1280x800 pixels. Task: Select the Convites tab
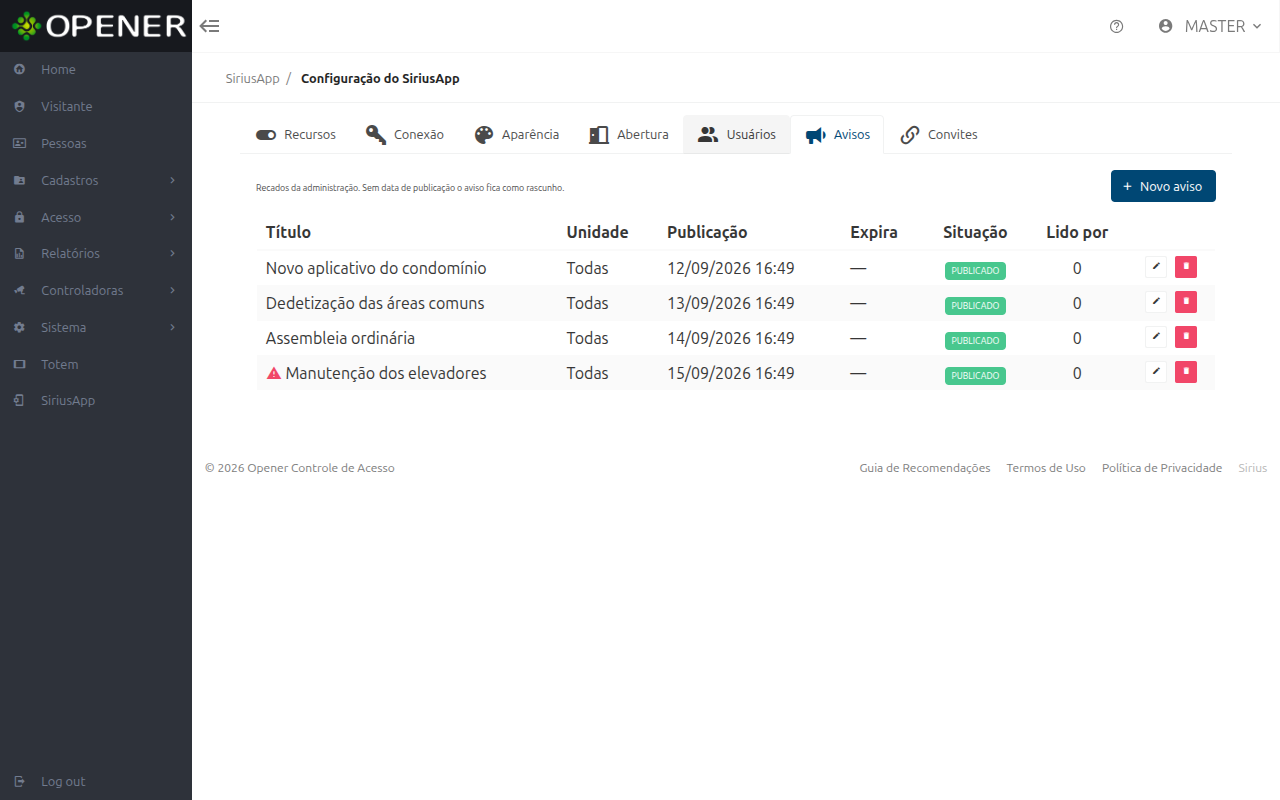pos(939,135)
